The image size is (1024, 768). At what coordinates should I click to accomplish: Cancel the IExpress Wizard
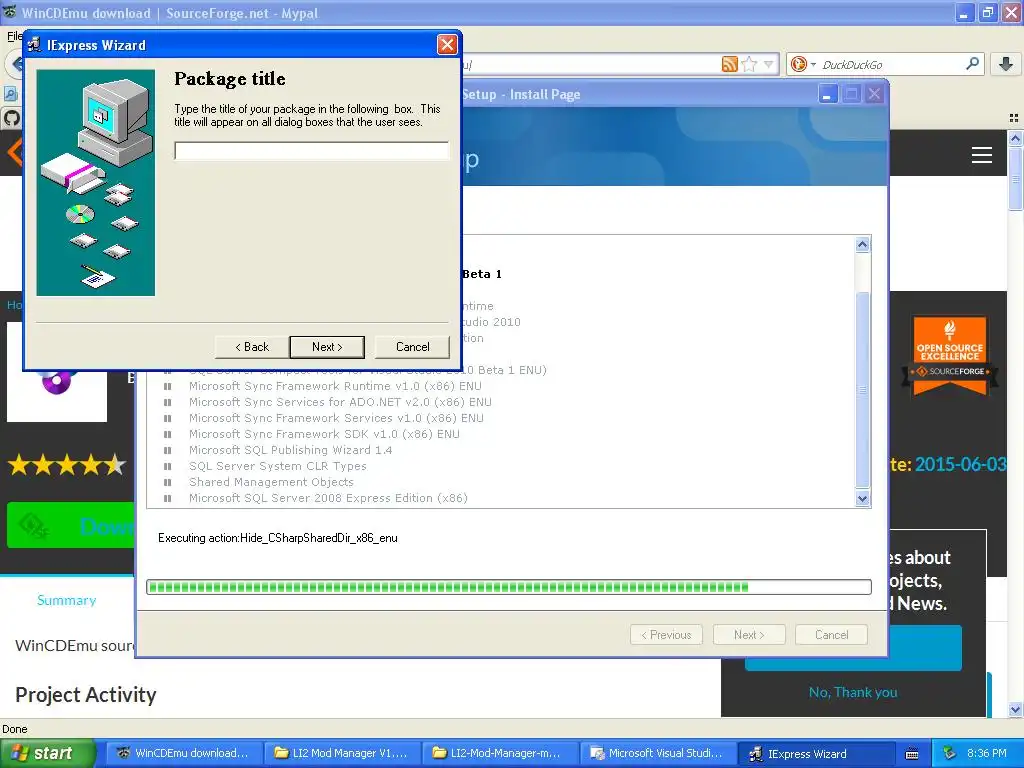[412, 347]
